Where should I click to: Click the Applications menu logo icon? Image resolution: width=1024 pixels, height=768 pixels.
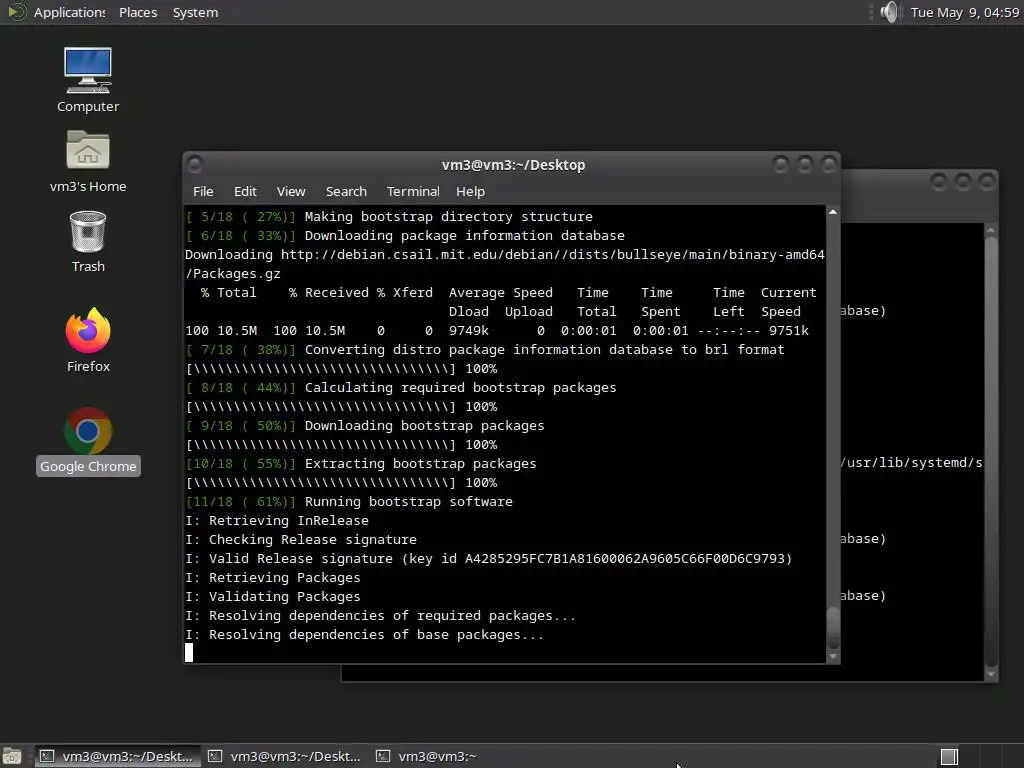[16, 12]
